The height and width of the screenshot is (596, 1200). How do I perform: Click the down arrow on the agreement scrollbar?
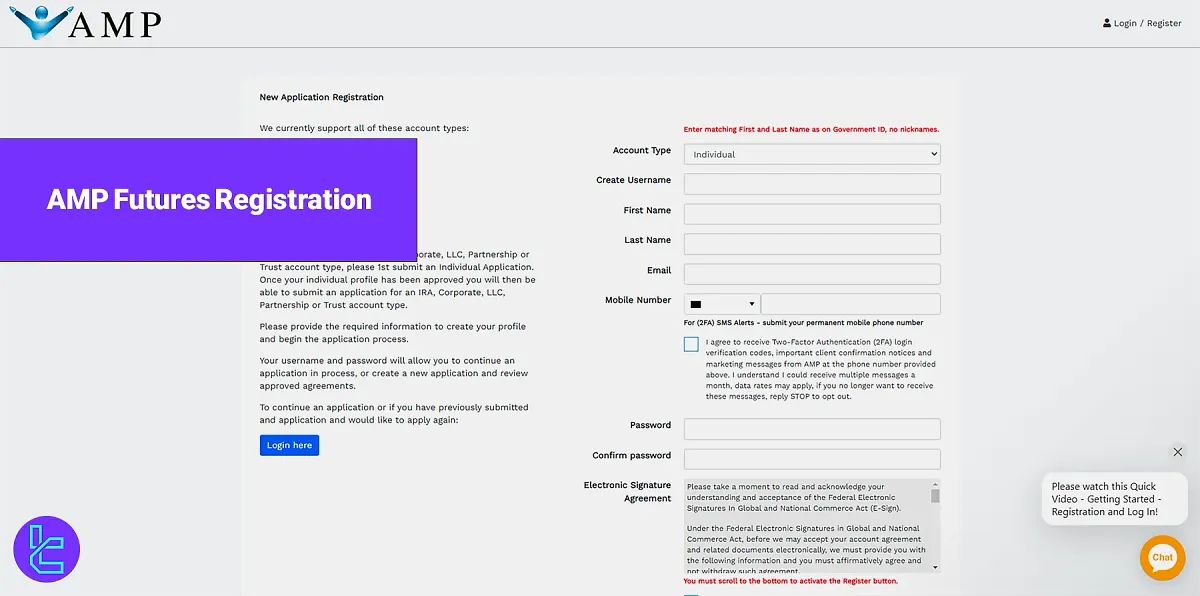click(x=934, y=568)
